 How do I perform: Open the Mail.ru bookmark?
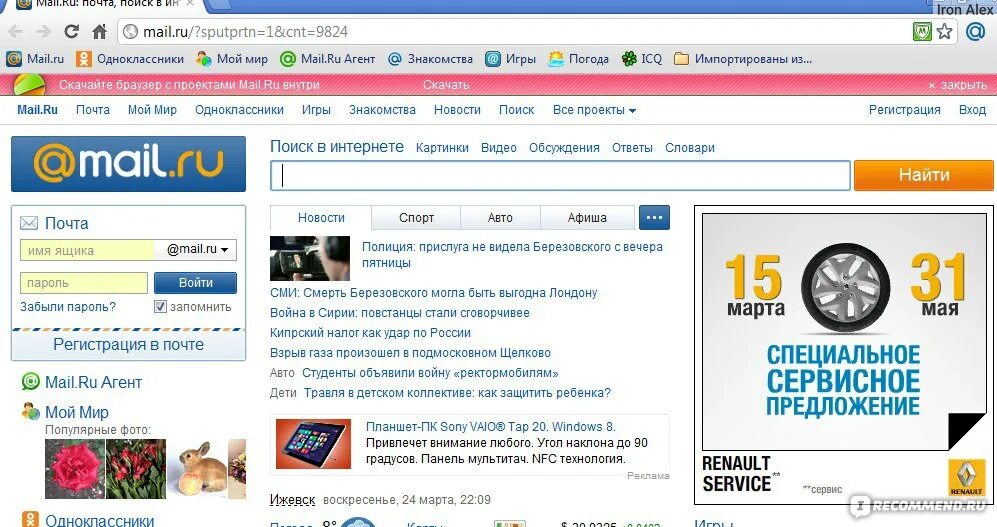[x=35, y=59]
